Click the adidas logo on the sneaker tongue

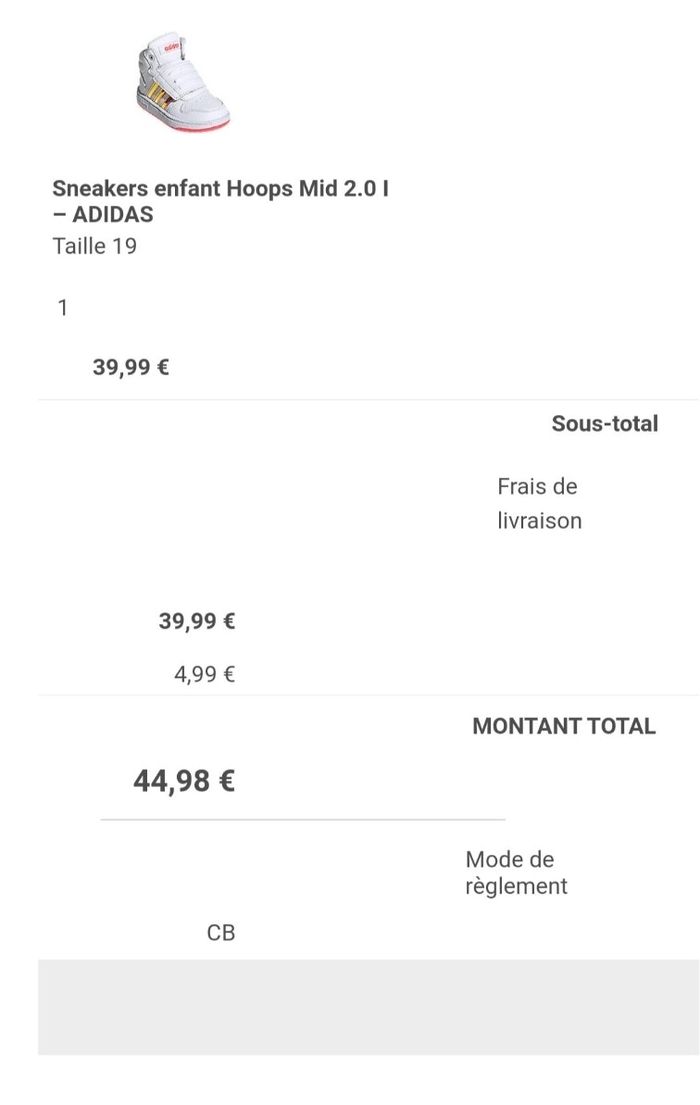[x=171, y=48]
